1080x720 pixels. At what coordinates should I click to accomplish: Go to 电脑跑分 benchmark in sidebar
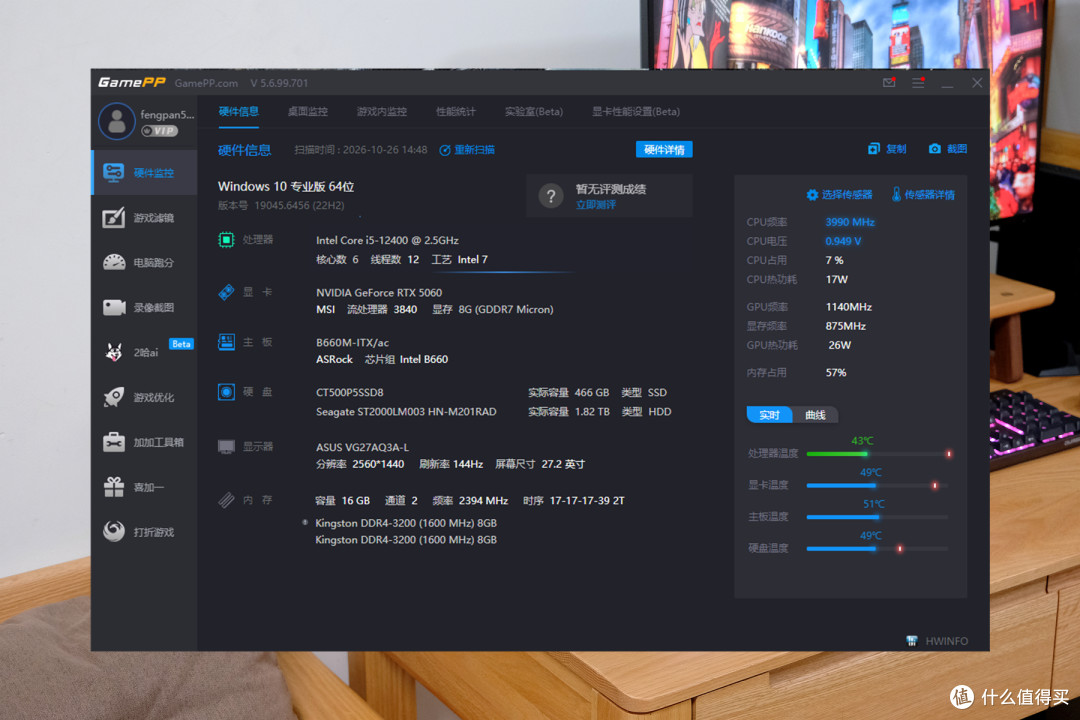tap(145, 263)
